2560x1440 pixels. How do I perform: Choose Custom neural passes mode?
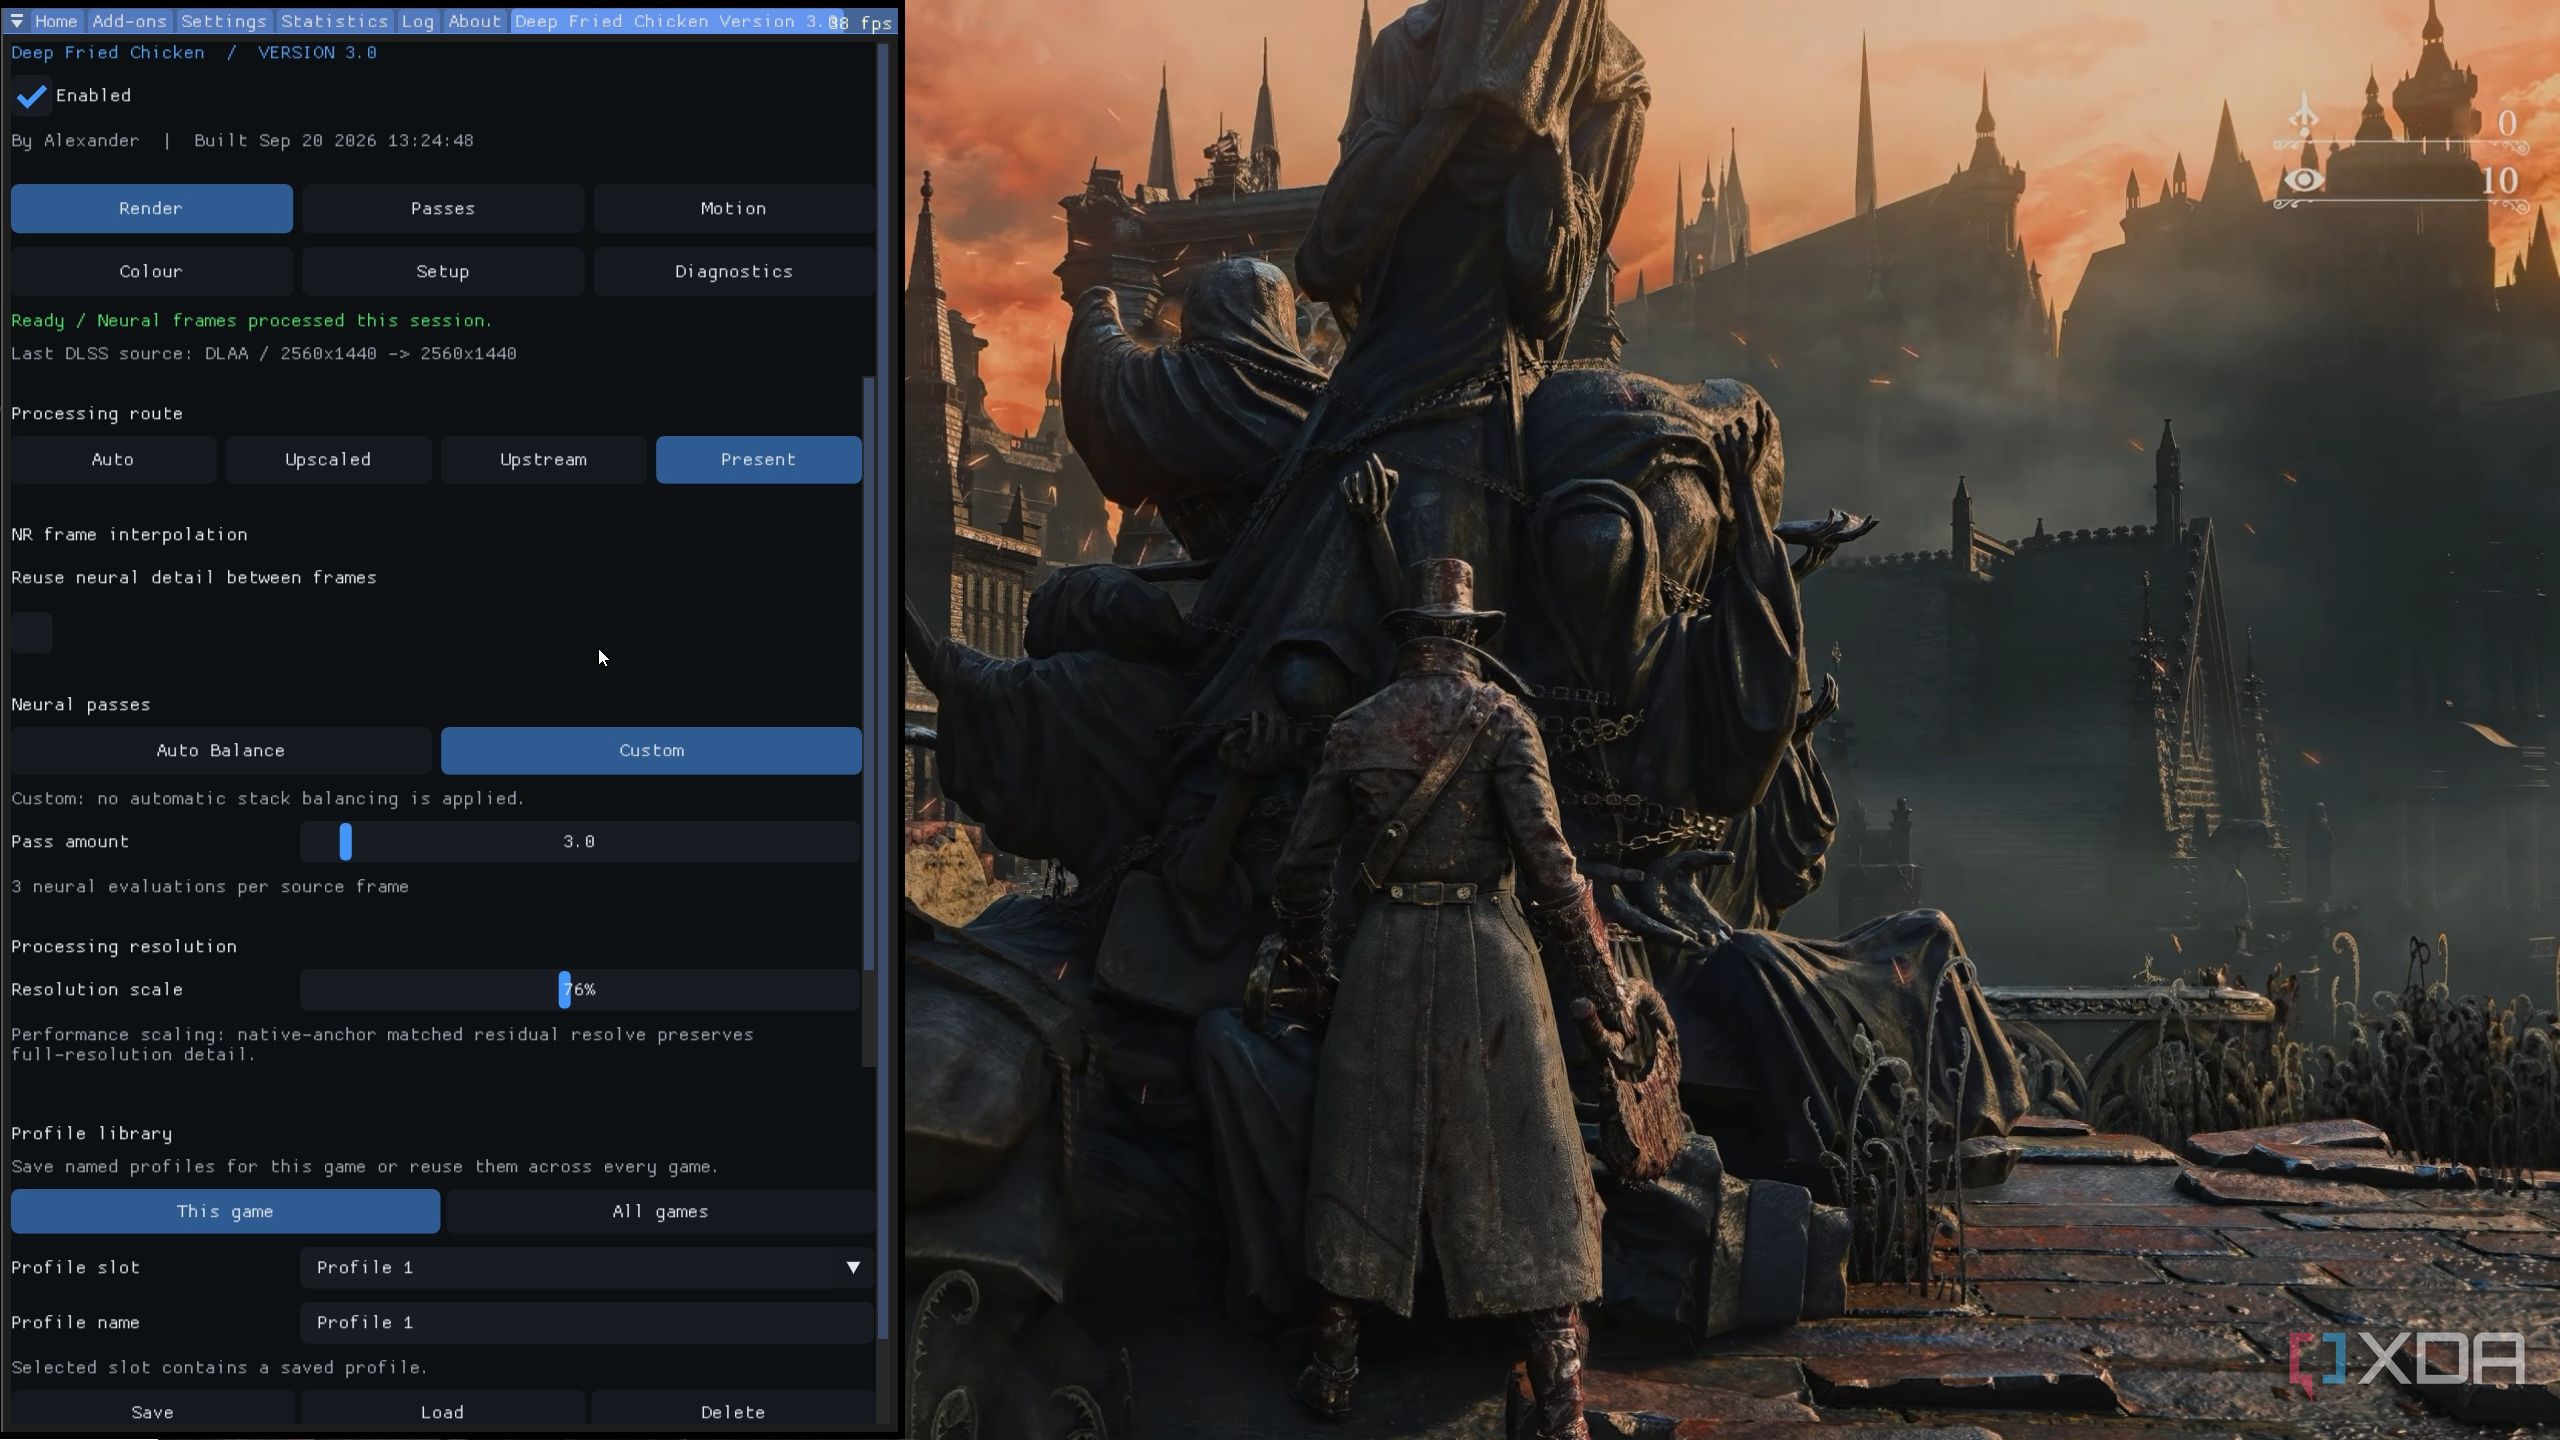(x=651, y=751)
